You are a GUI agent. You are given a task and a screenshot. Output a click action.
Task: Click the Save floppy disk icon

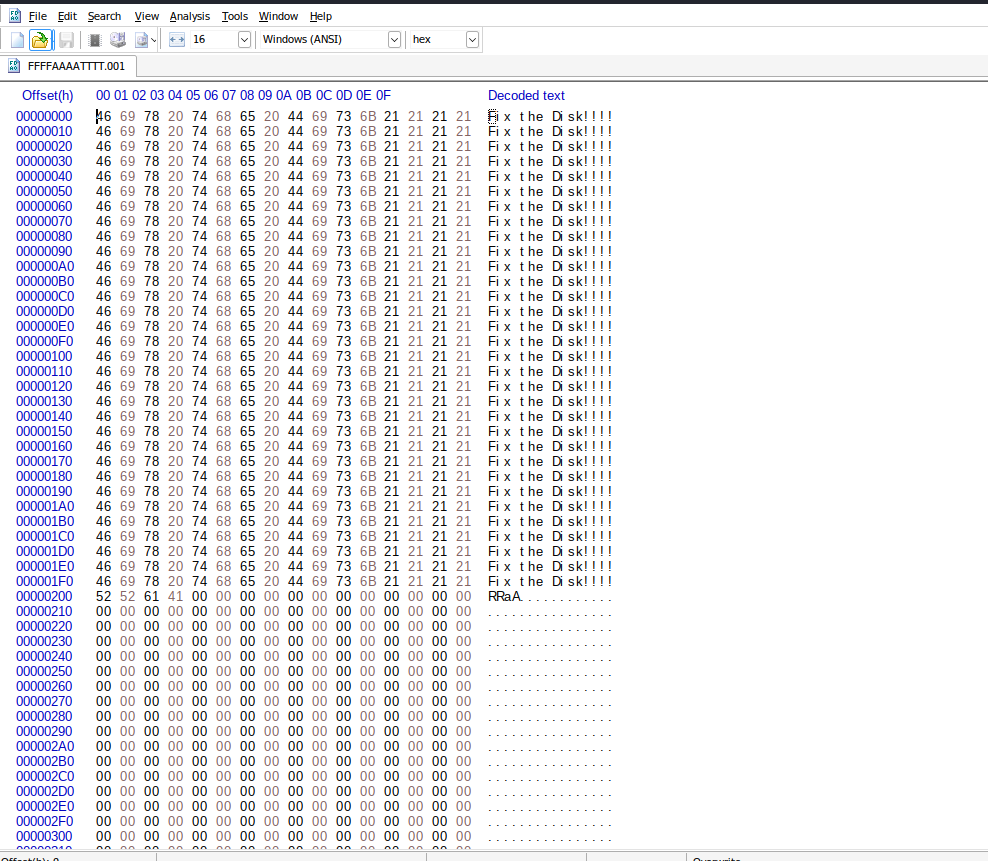click(66, 40)
